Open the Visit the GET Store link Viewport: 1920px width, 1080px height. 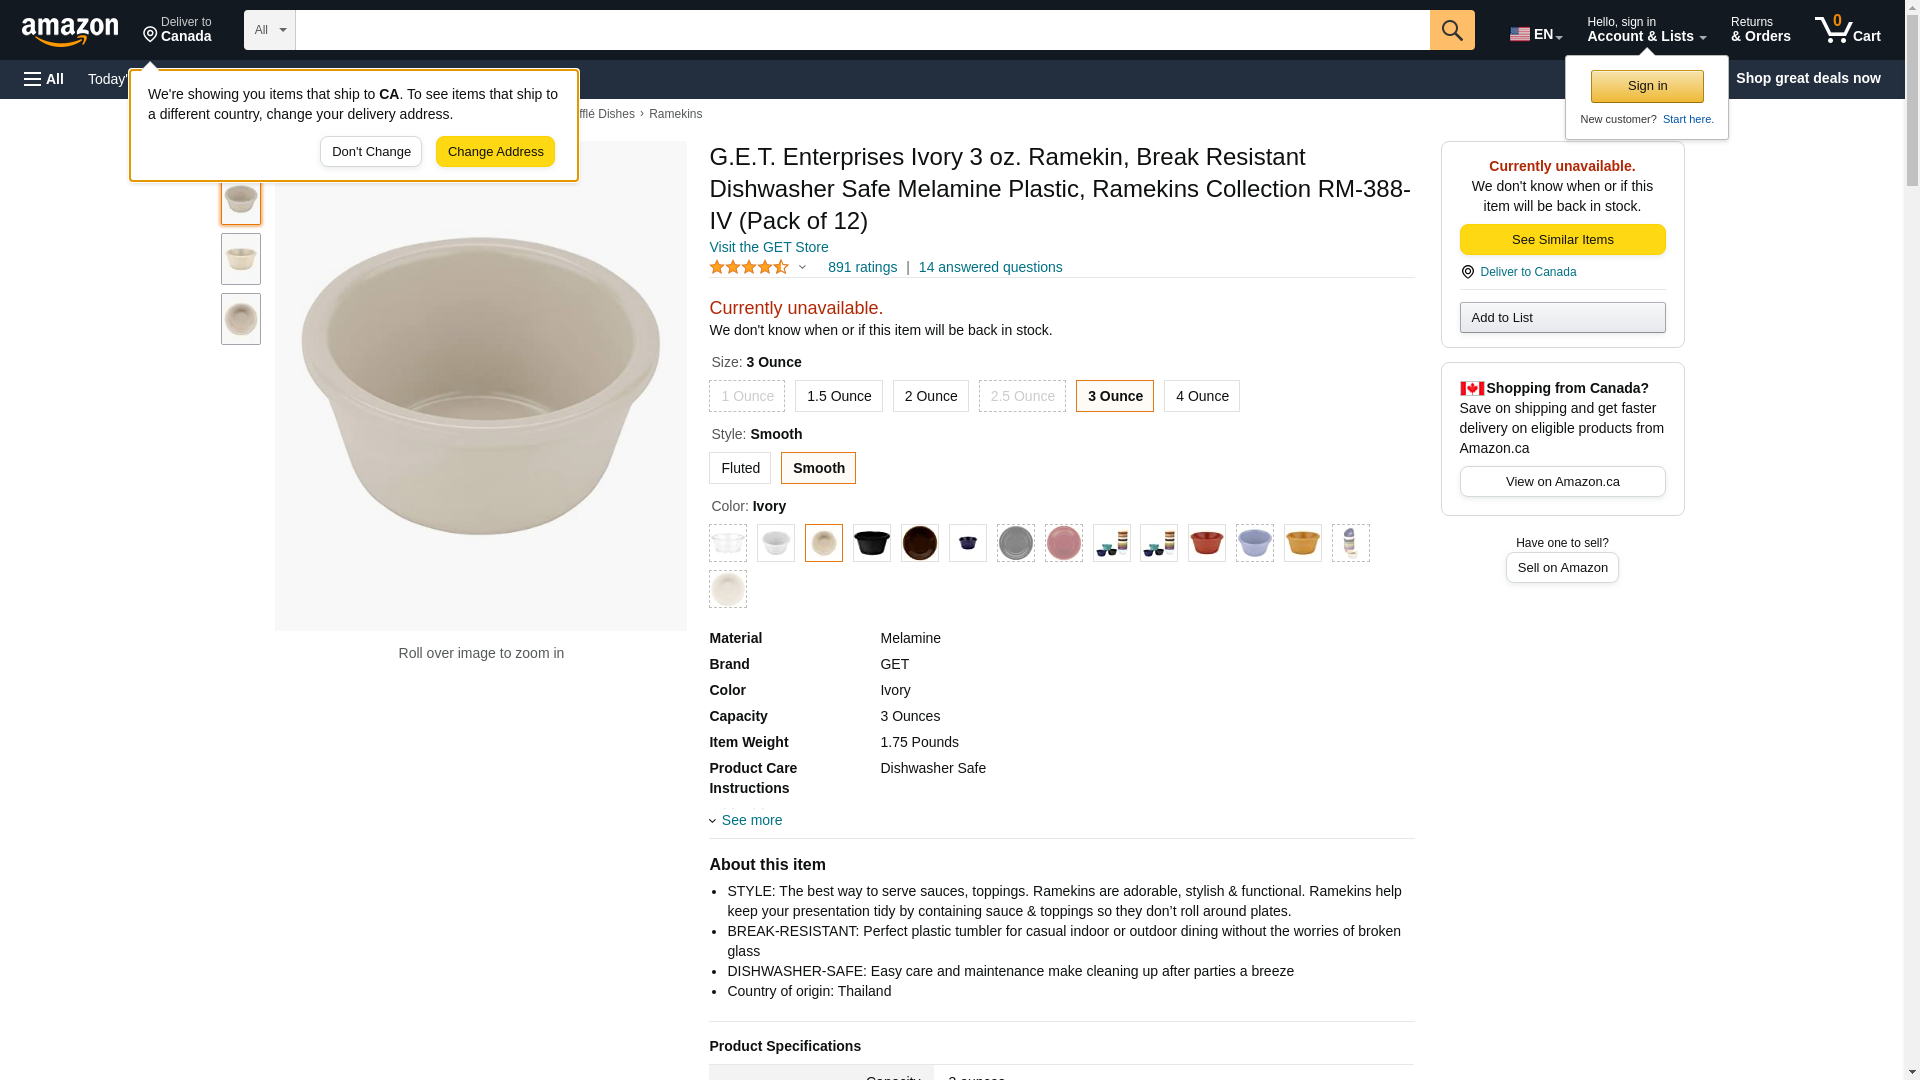tap(768, 247)
